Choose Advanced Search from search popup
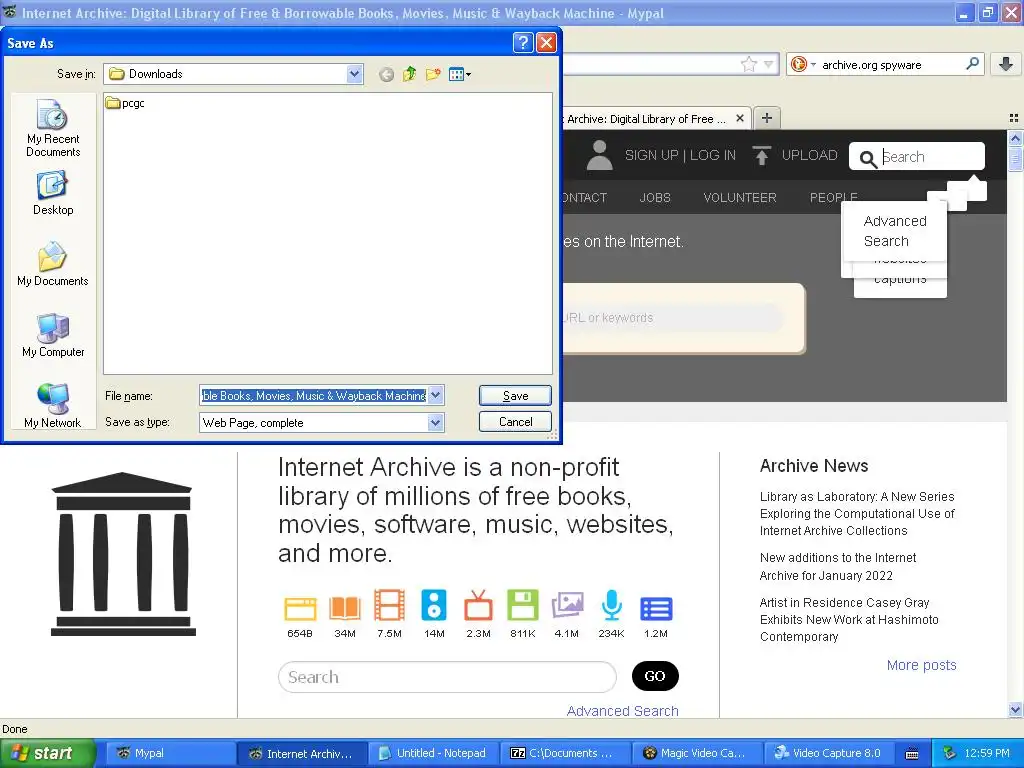This screenshot has width=1024, height=768. pos(895,231)
